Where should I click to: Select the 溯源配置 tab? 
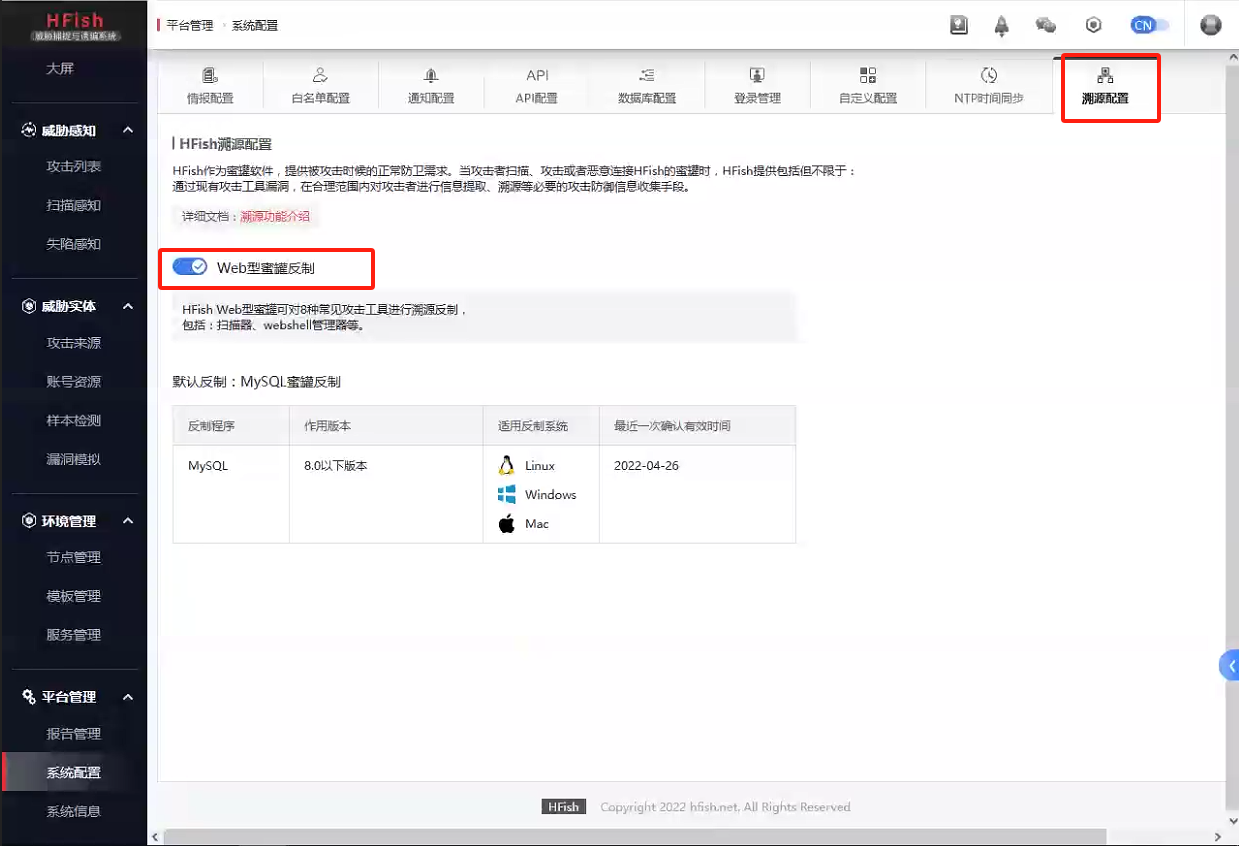1105,87
